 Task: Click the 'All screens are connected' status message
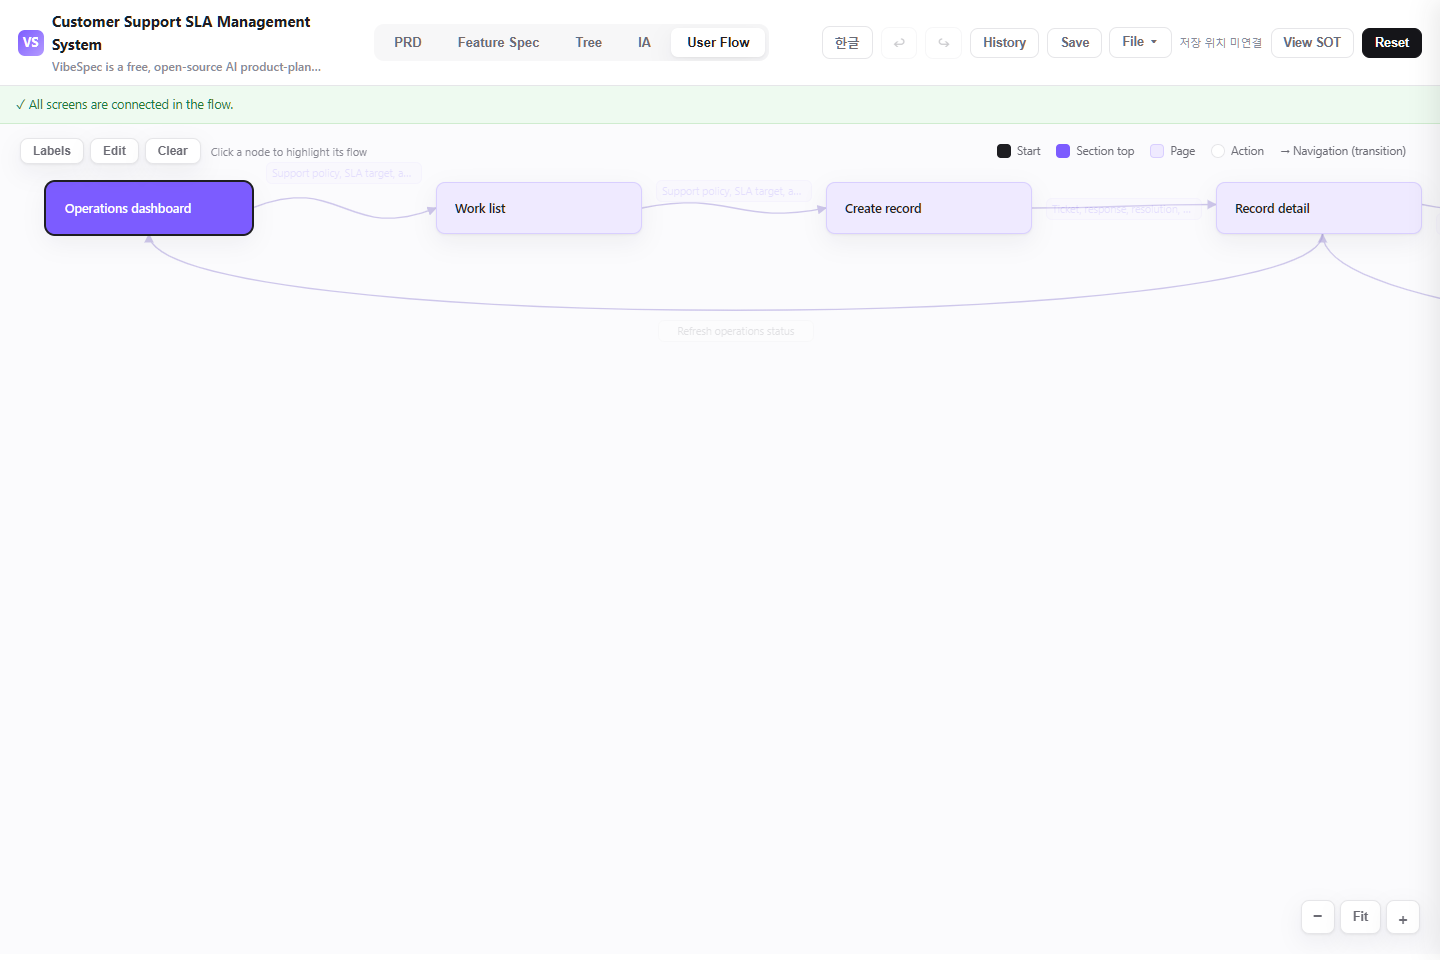[x=125, y=104]
